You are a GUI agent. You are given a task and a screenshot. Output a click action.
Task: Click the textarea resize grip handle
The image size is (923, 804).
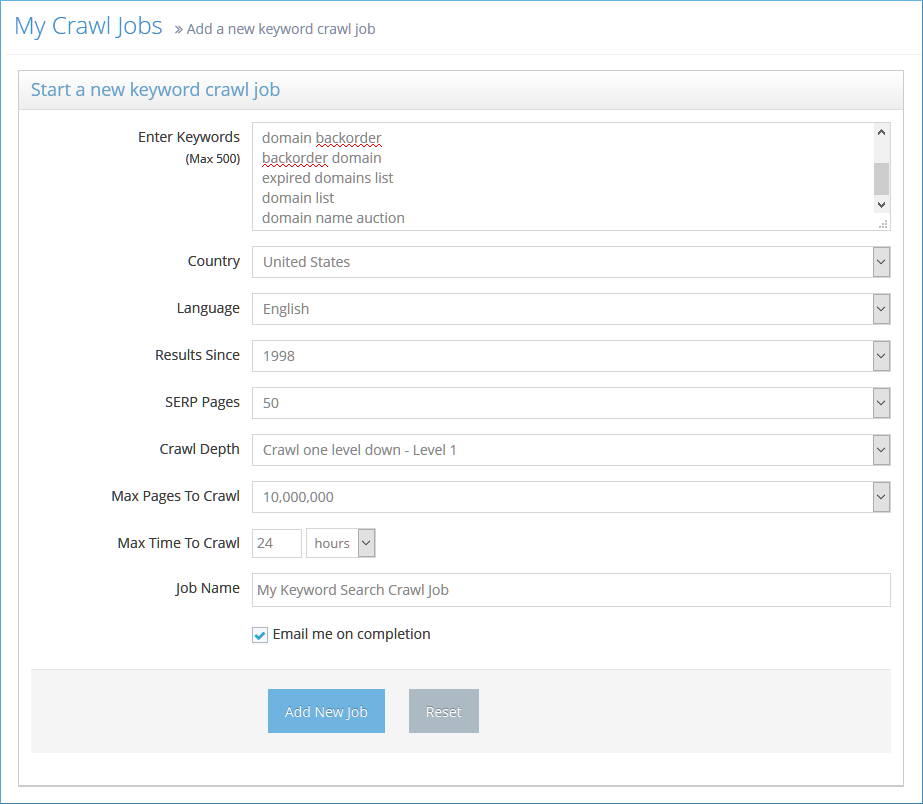pyautogui.click(x=884, y=224)
